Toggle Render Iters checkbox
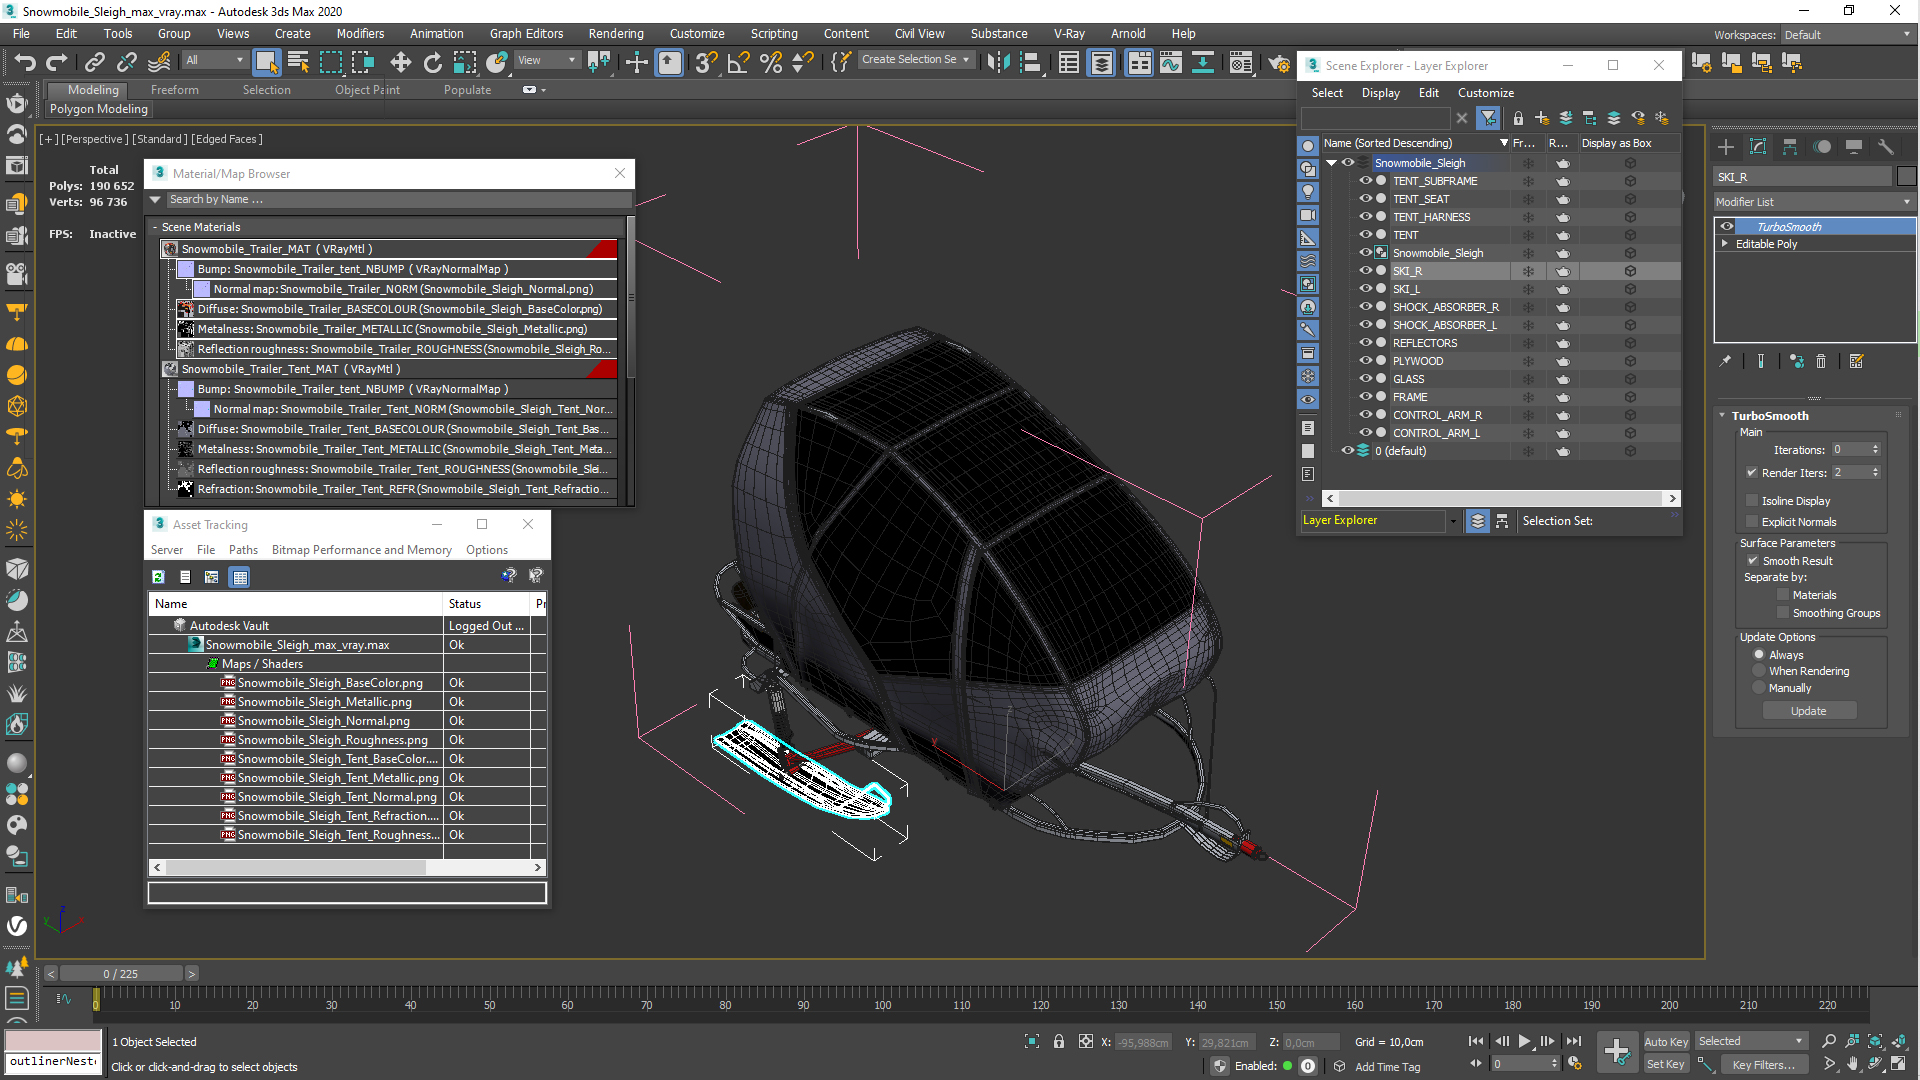This screenshot has width=1920, height=1080. [1751, 473]
